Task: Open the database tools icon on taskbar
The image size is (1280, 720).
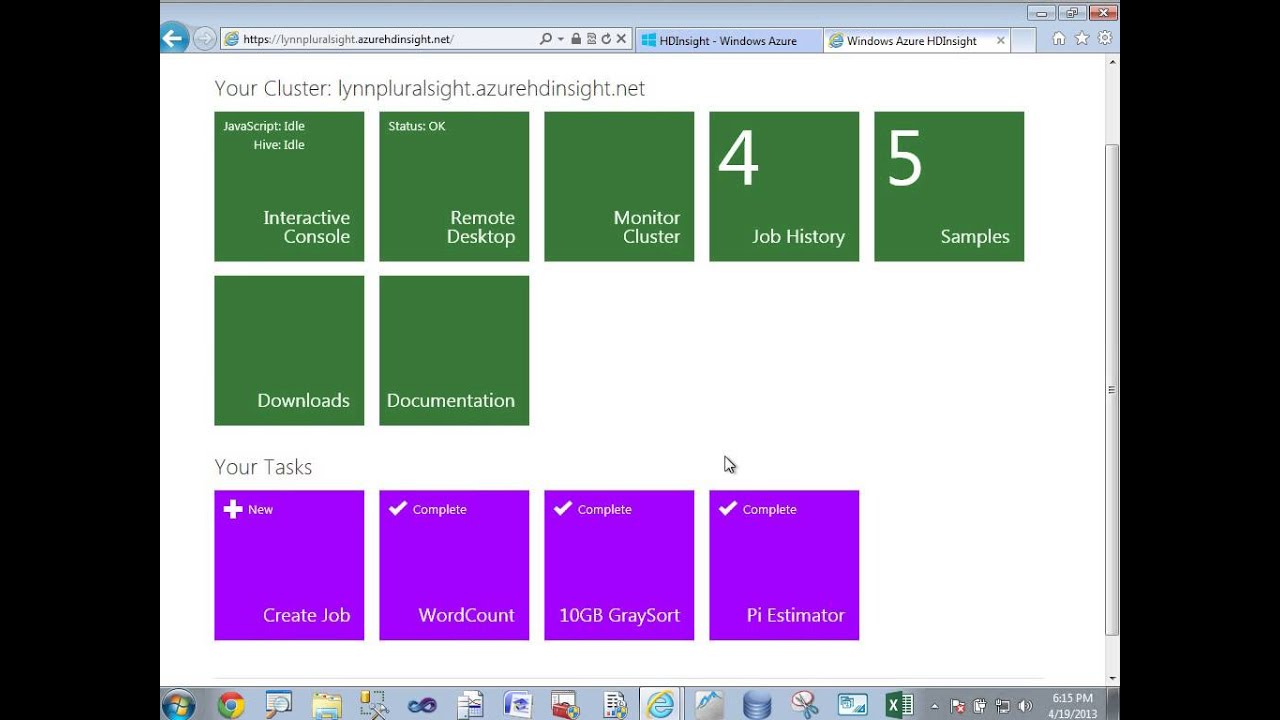Action: pos(374,704)
